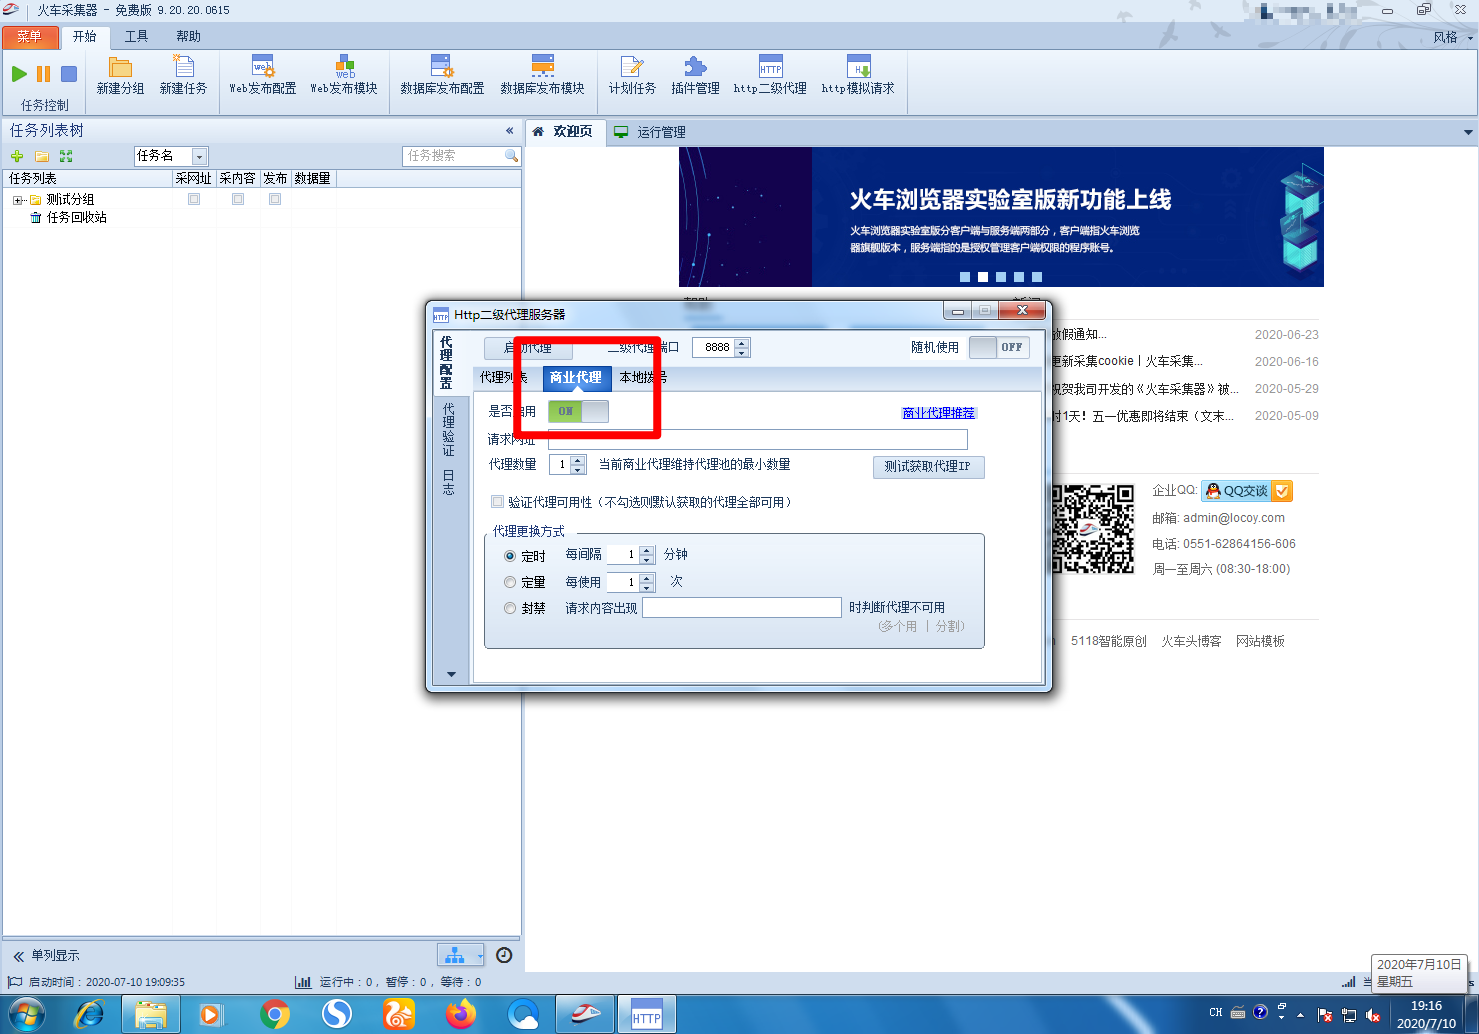Click the clock icon beside 单列显示 bar
Viewport: 1479px width, 1034px height.
coord(504,955)
